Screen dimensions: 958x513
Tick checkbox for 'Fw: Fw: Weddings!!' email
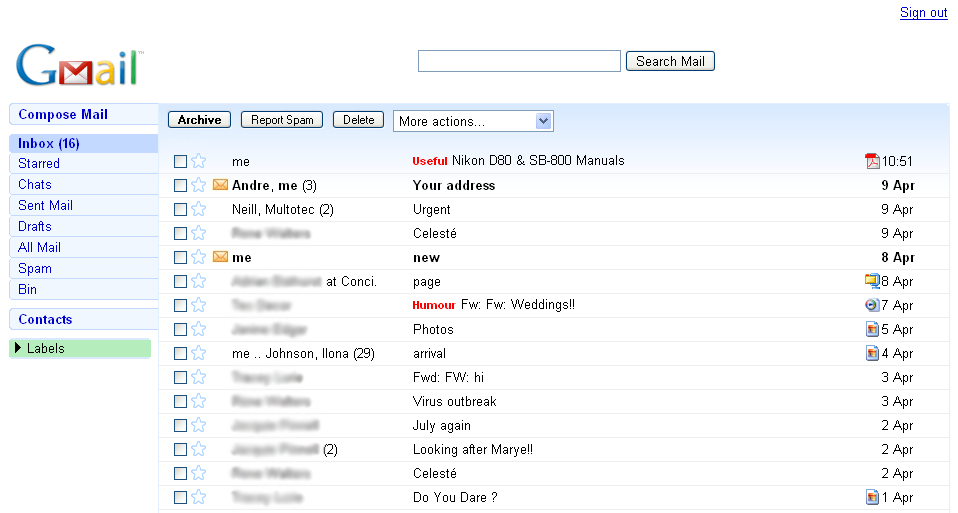[x=180, y=305]
